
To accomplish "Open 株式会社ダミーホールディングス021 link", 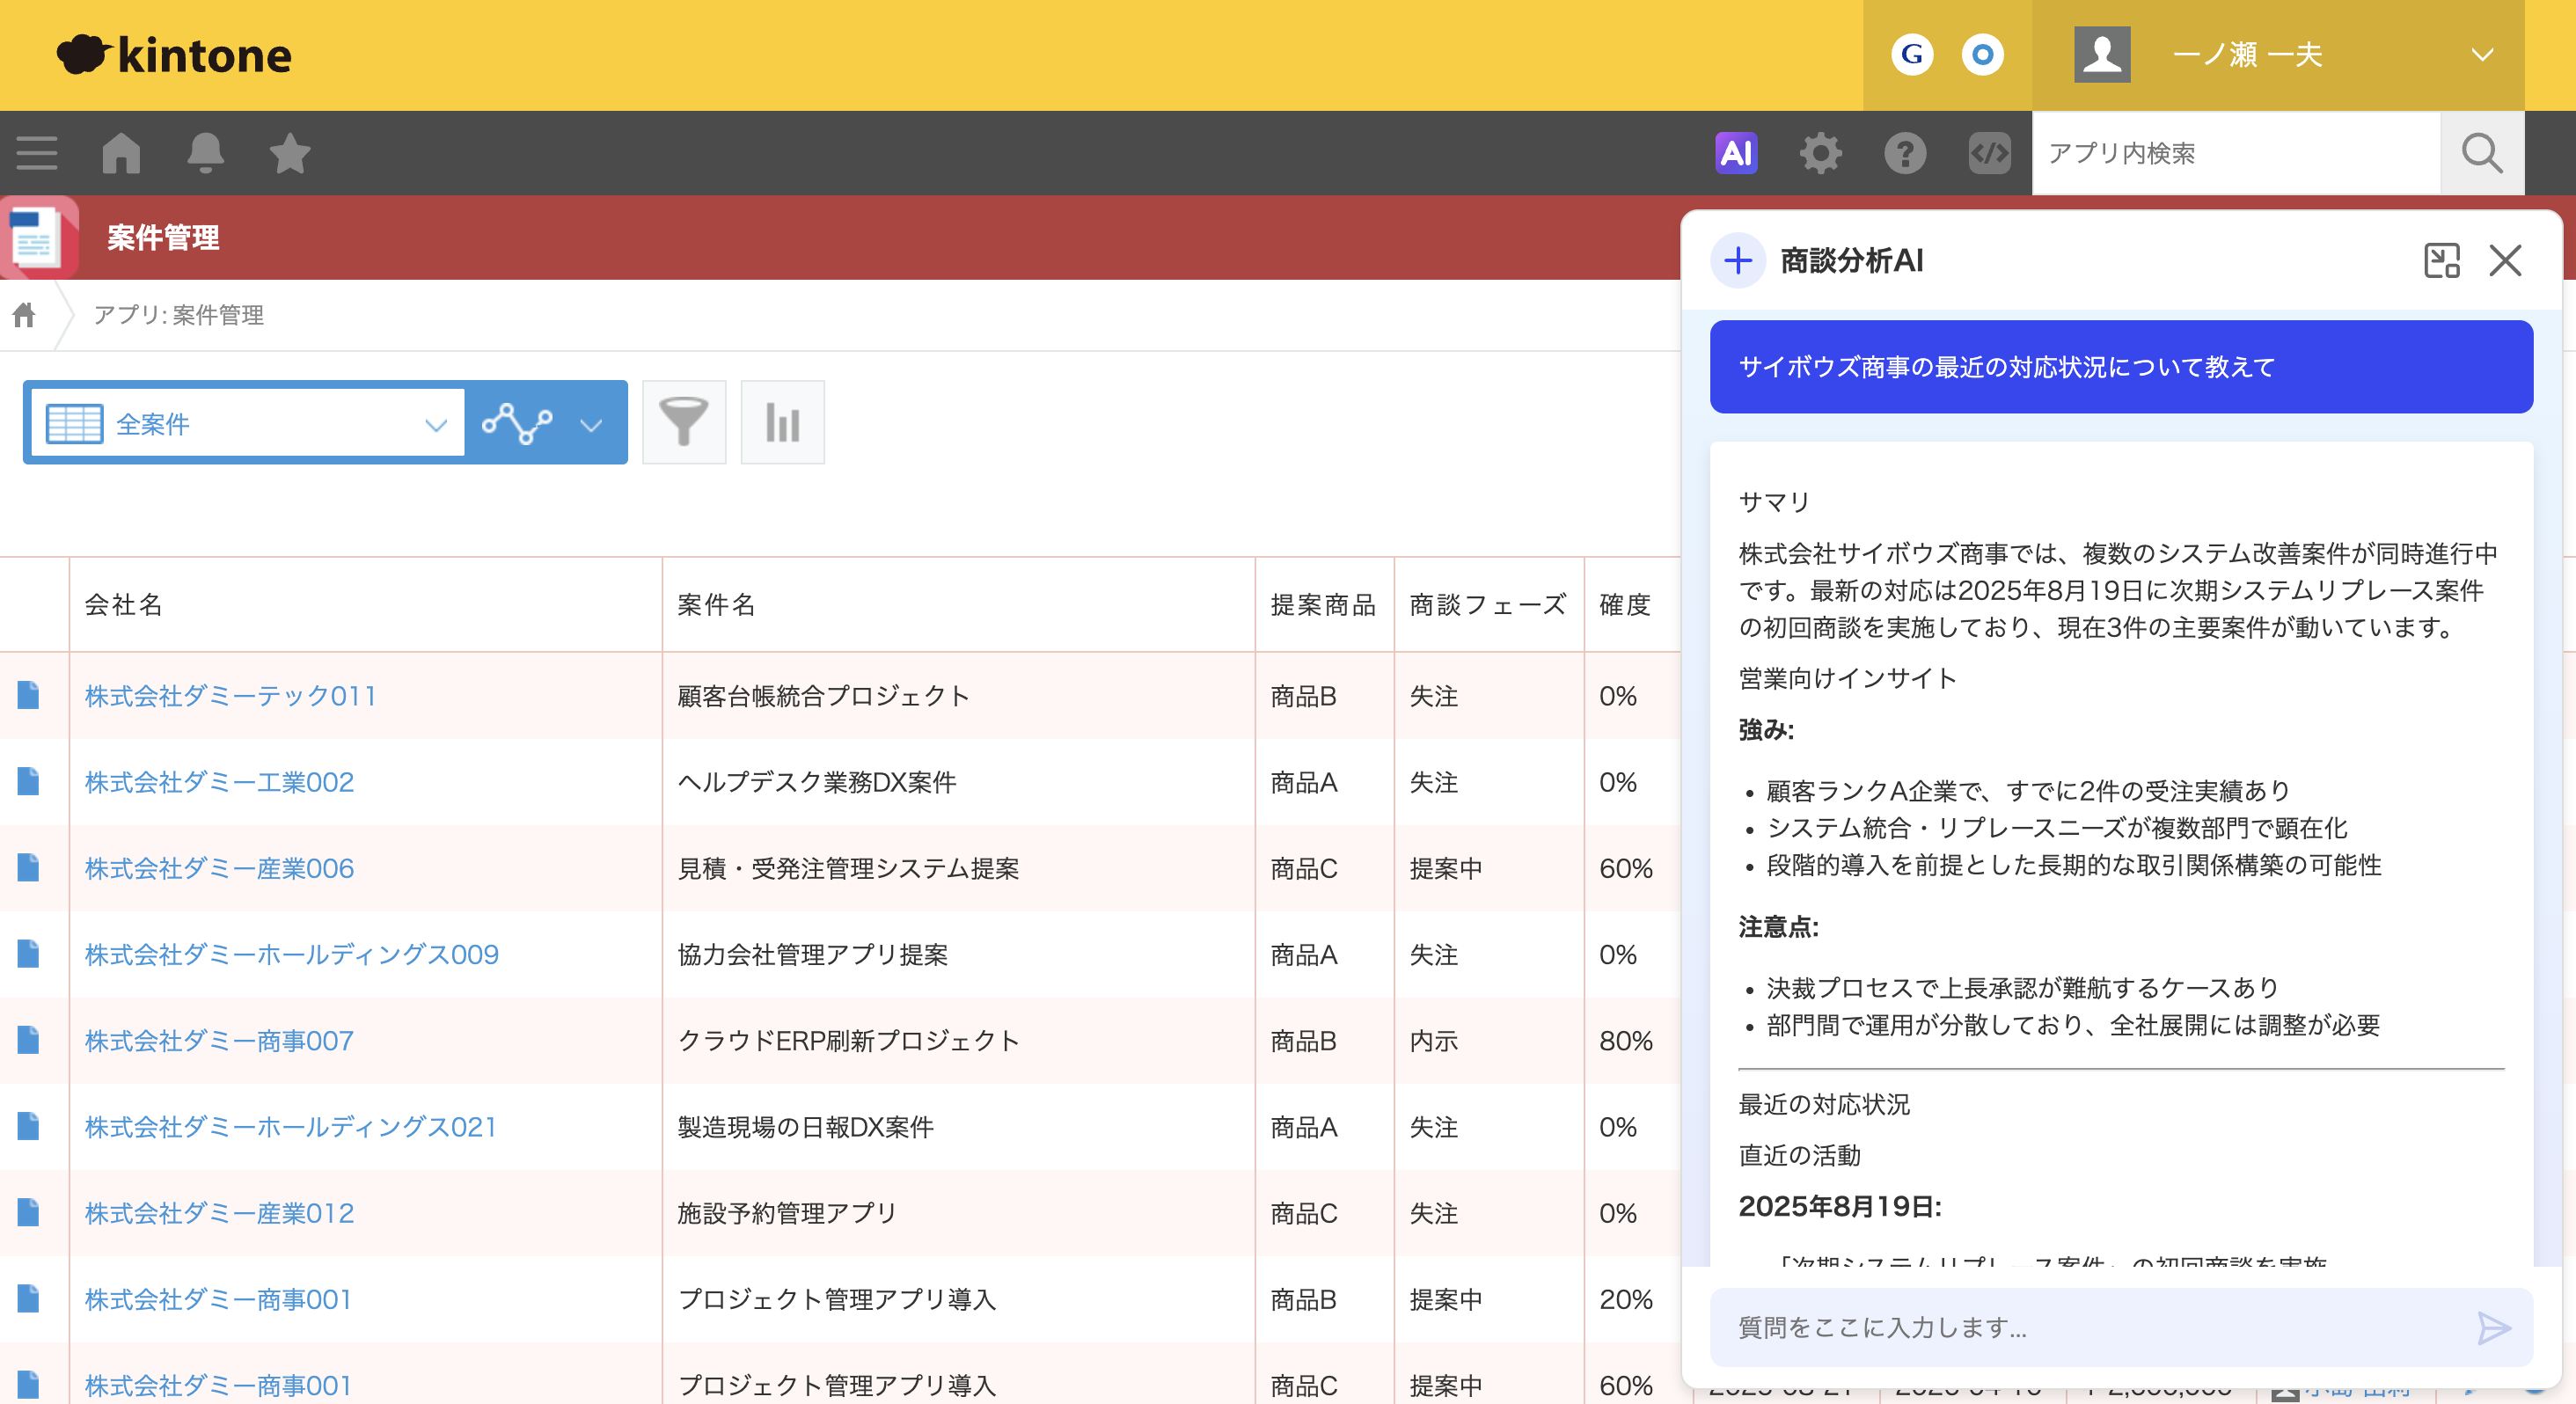I will tap(290, 1126).
